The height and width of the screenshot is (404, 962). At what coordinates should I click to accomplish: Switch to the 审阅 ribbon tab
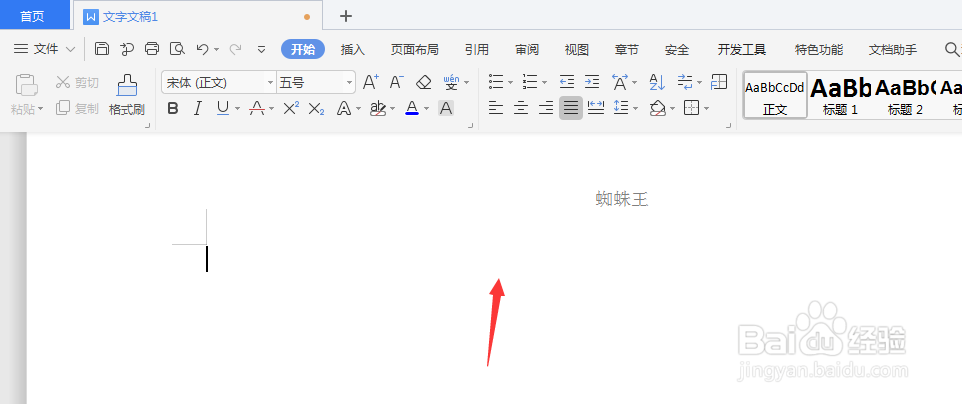pos(527,50)
